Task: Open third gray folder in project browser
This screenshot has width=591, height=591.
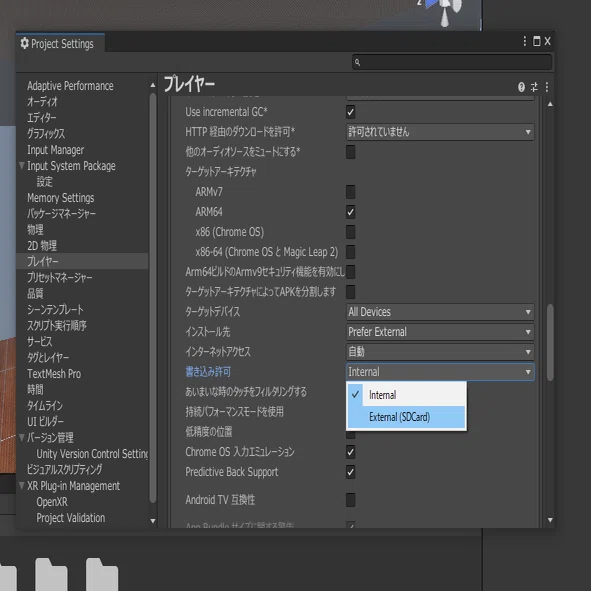Action: [102, 574]
